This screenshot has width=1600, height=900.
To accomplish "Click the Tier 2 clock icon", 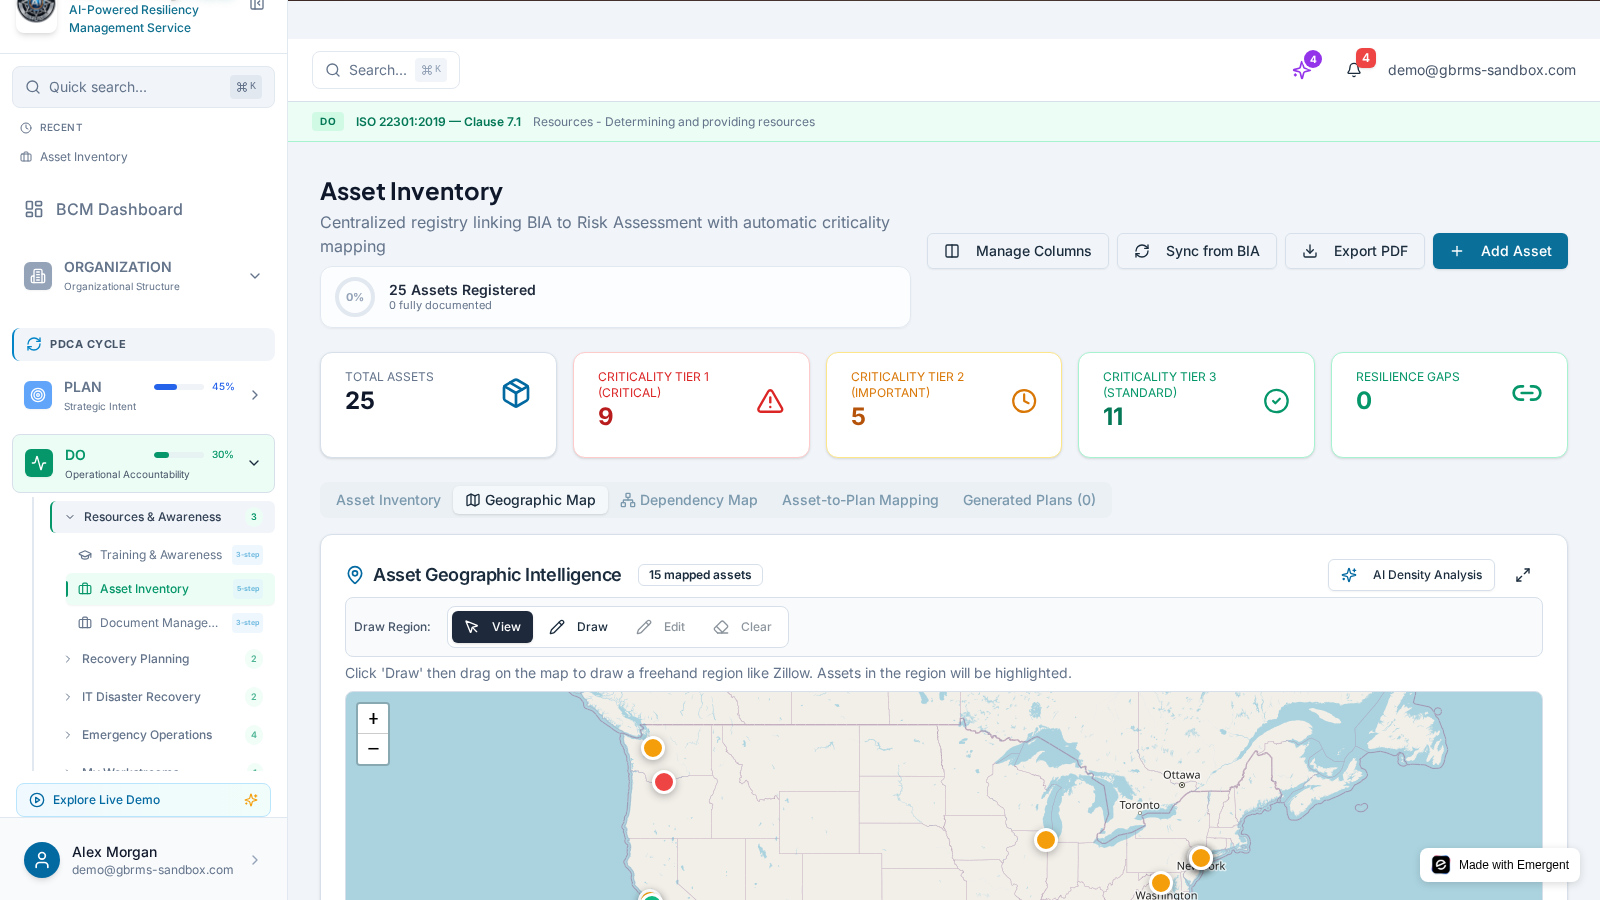I will pos(1024,401).
